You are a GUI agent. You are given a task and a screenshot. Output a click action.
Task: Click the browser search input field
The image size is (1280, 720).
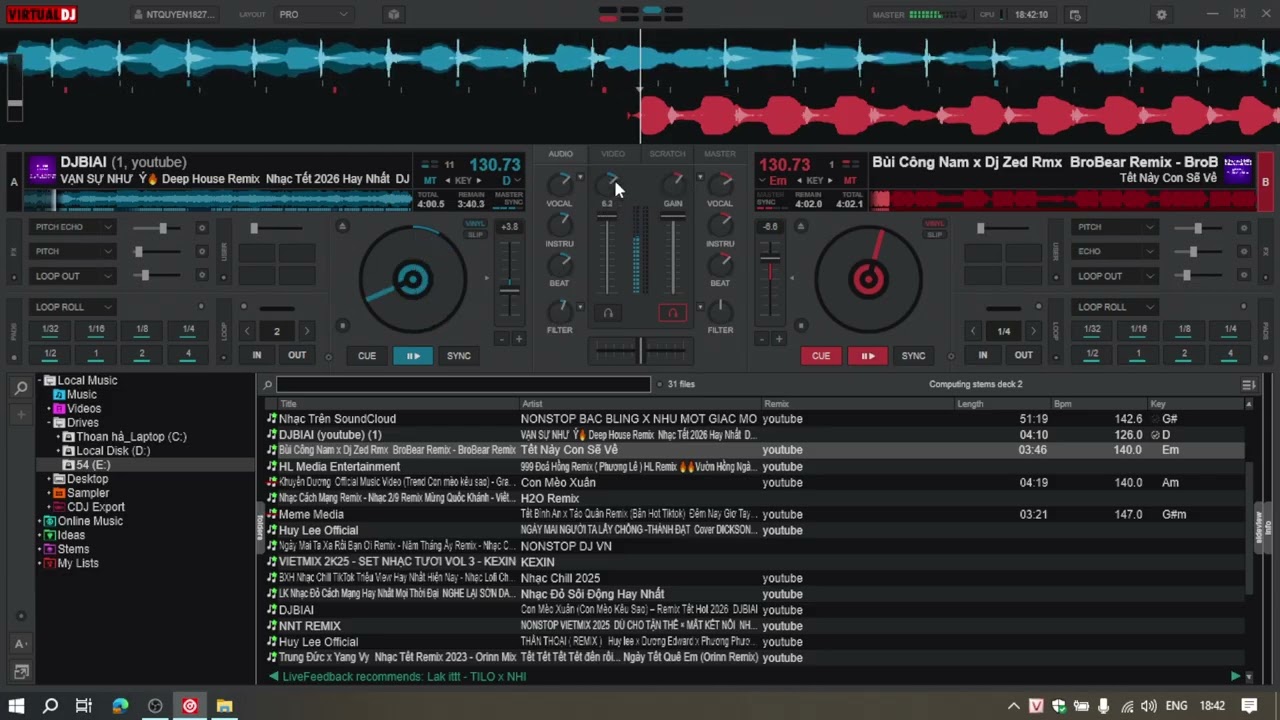coord(464,385)
